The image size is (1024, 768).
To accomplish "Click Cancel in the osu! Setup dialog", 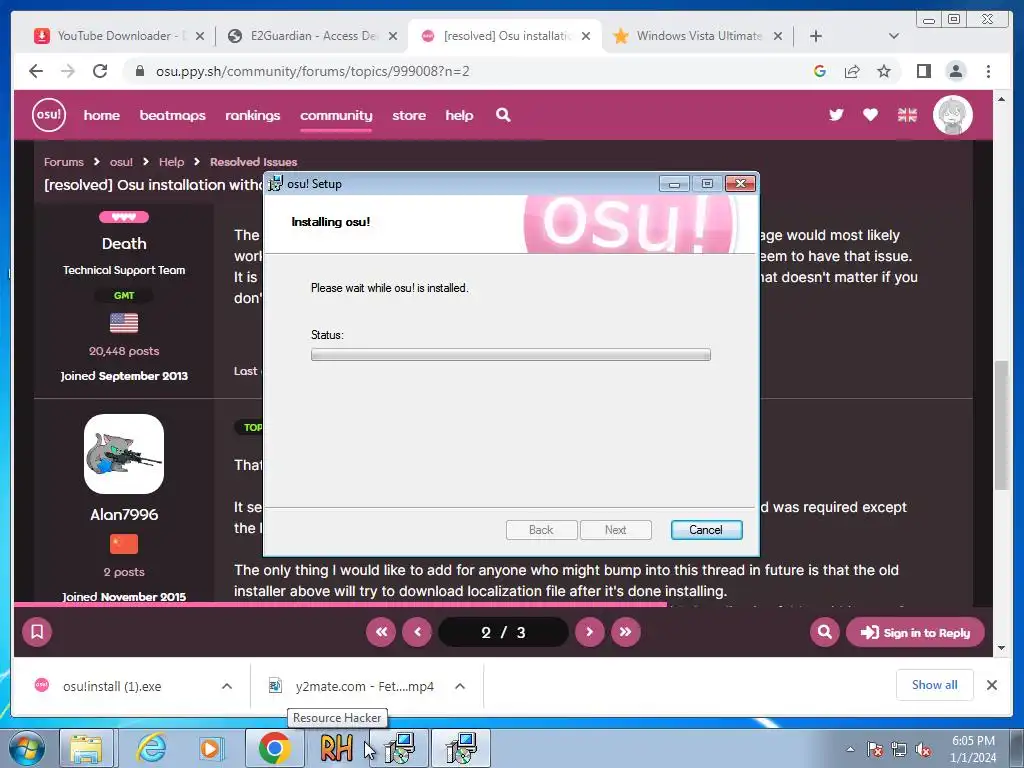I will [x=707, y=530].
